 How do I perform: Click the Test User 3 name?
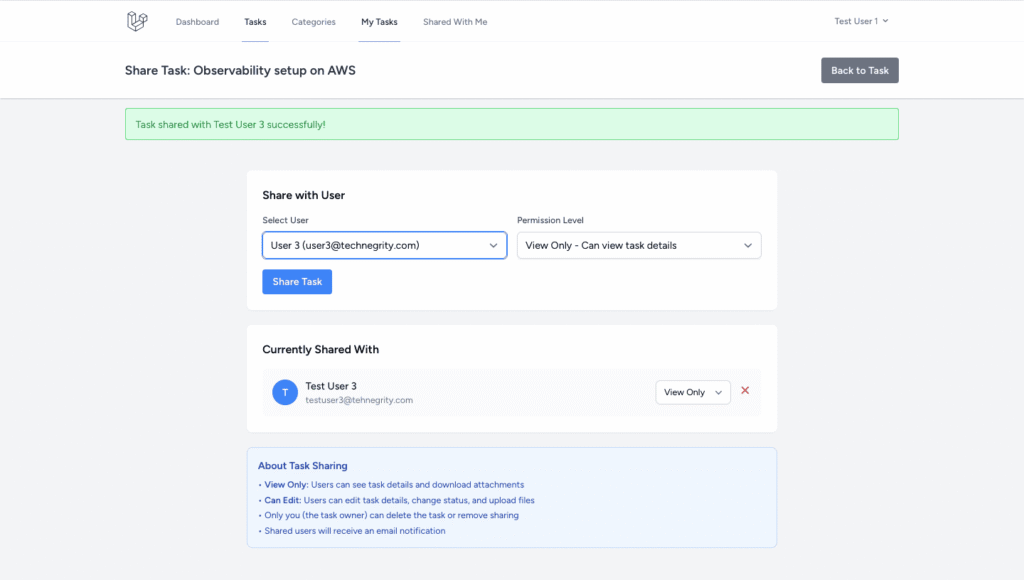pyautogui.click(x=331, y=386)
